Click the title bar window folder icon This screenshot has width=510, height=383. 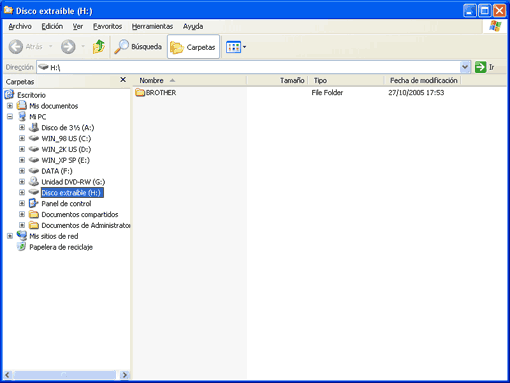pos(8,10)
